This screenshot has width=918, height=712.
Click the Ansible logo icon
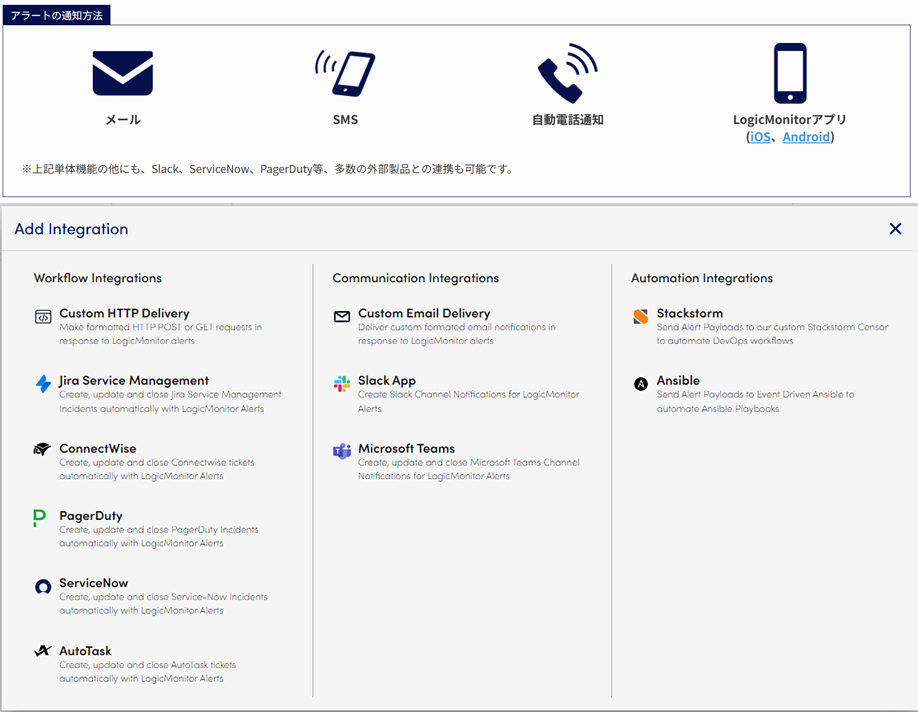point(641,384)
